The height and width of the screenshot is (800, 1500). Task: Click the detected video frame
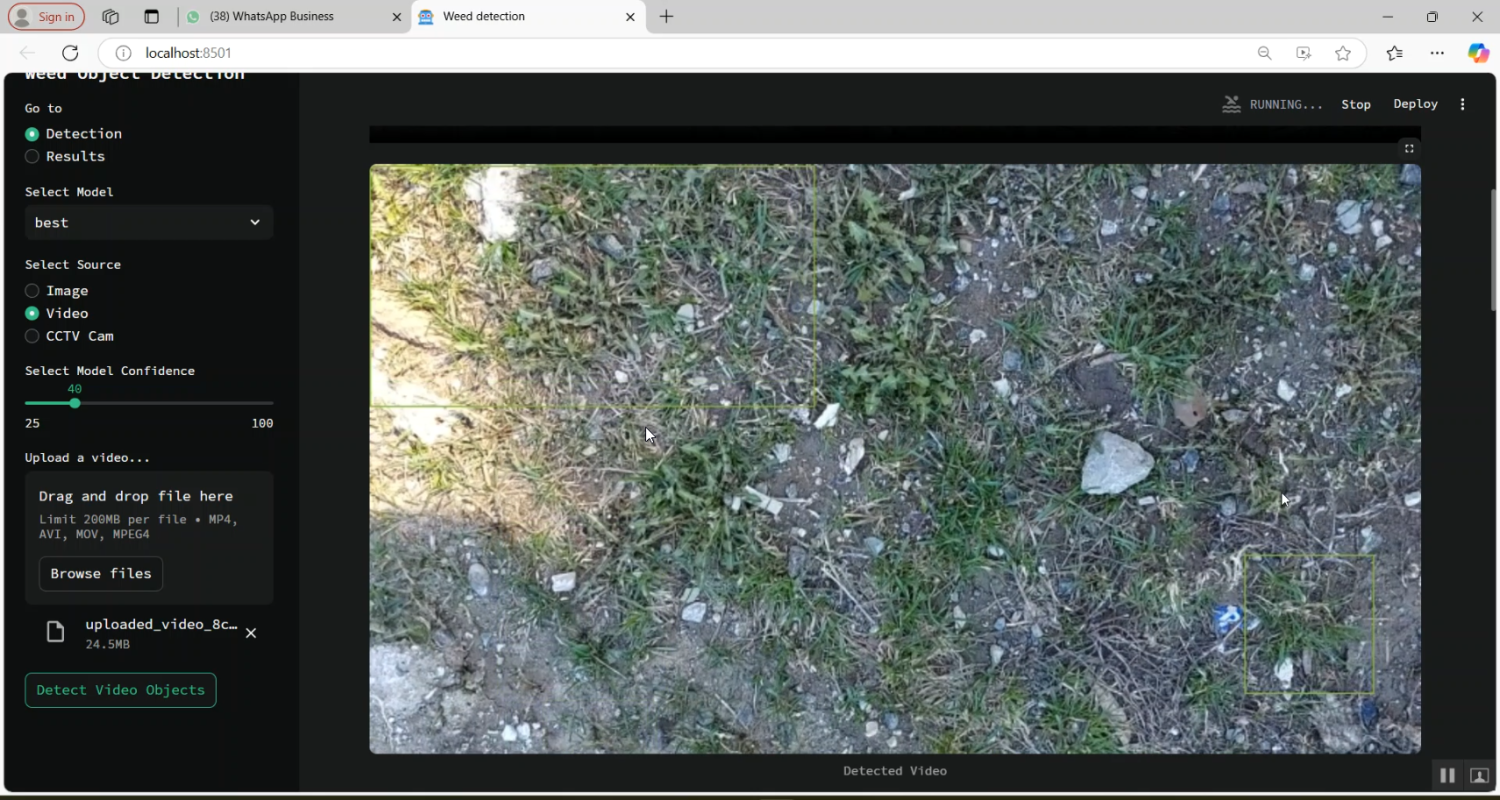point(895,459)
